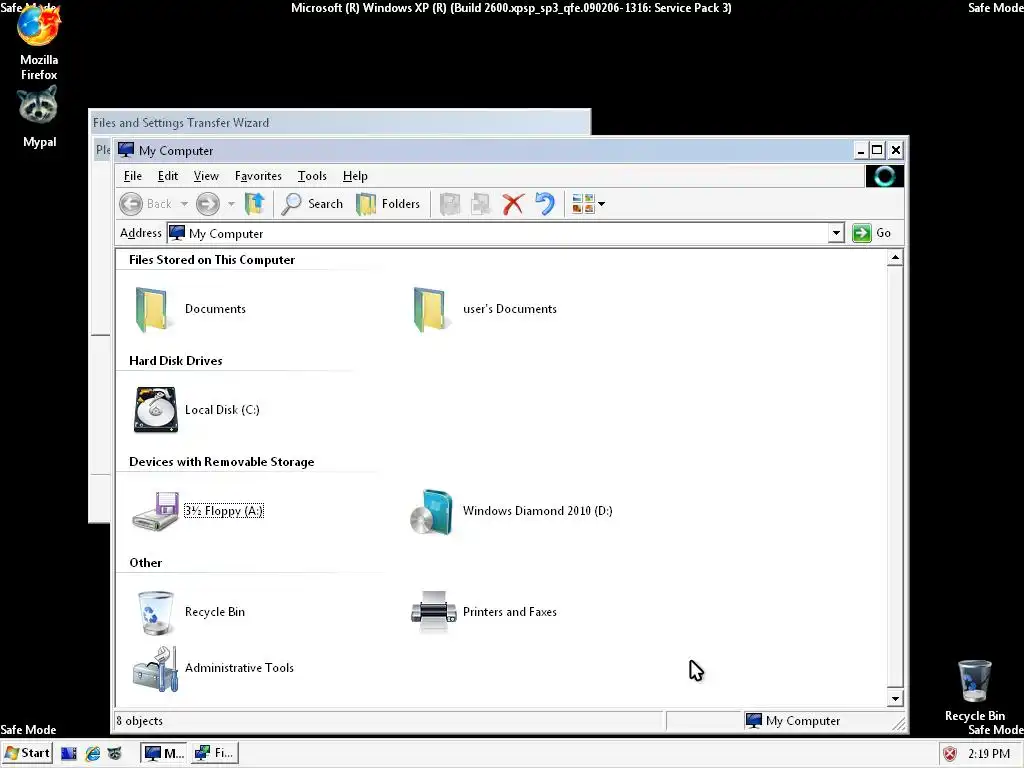Select the Mozilla Firefox desktop icon
The height and width of the screenshot is (768, 1024).
[x=39, y=42]
